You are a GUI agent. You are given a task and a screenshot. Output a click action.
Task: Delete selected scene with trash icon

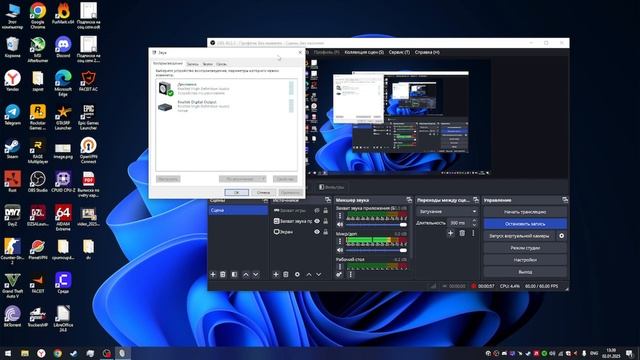click(223, 275)
